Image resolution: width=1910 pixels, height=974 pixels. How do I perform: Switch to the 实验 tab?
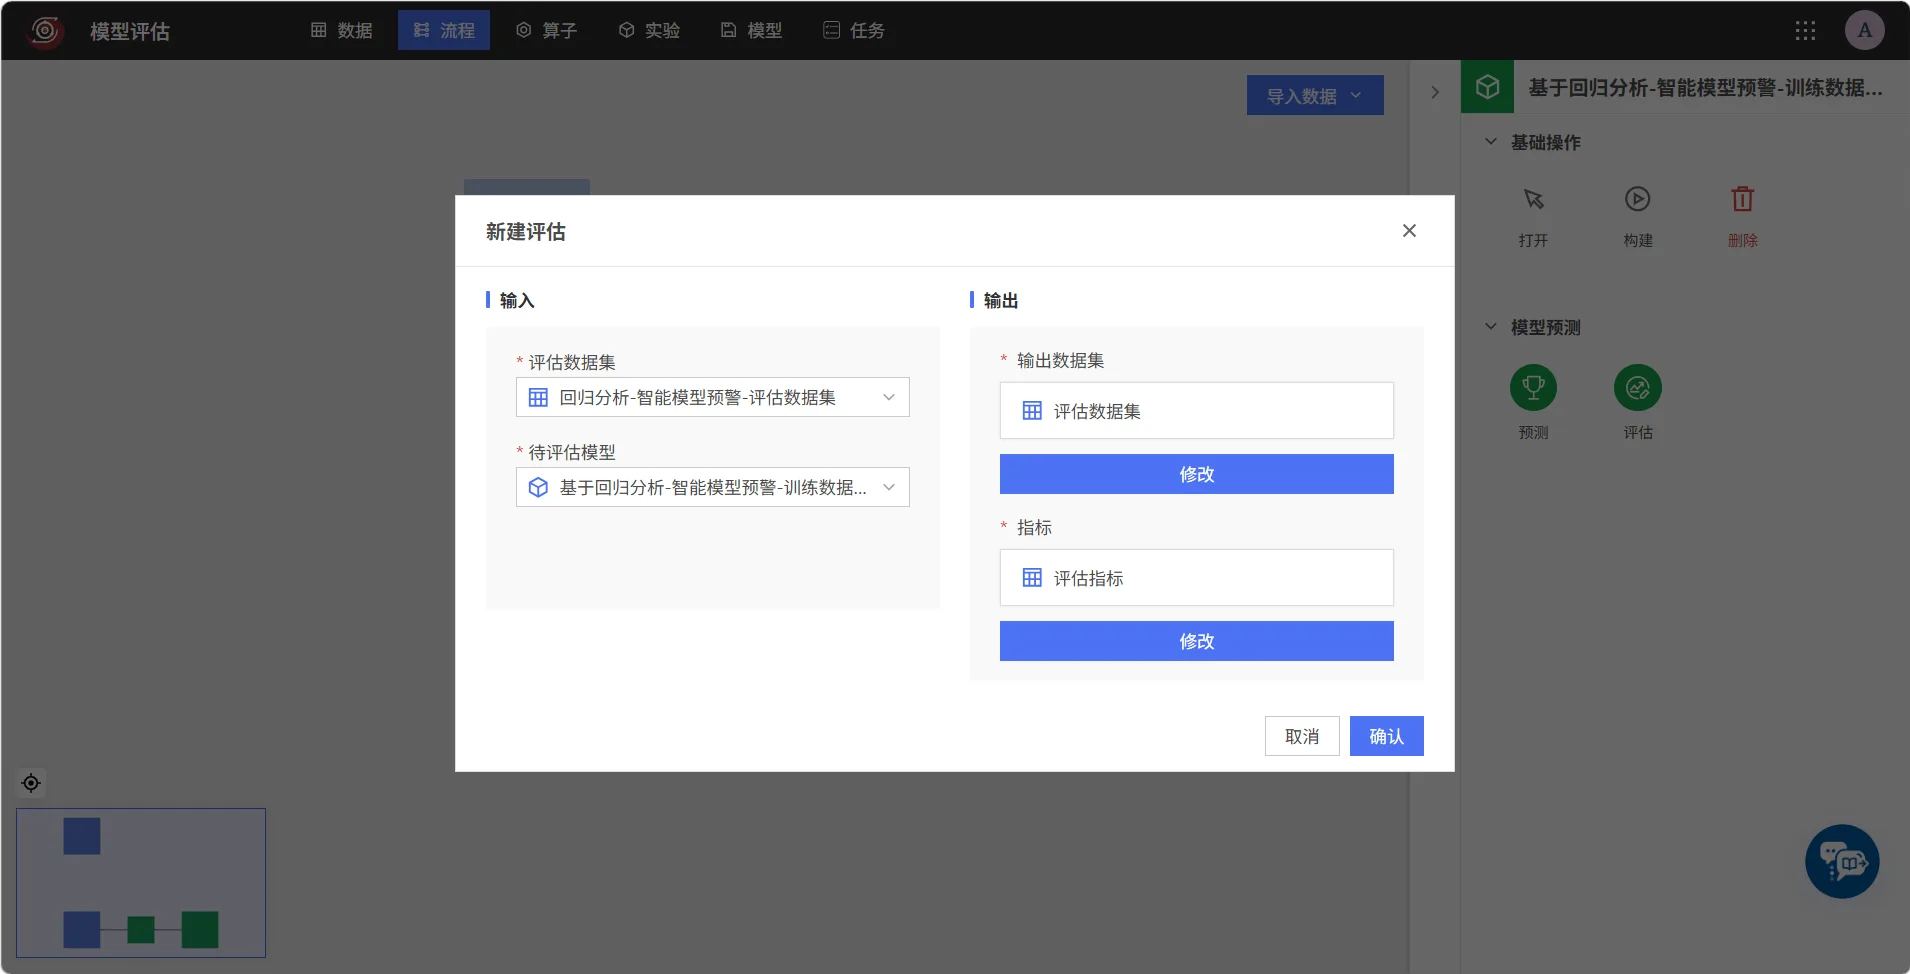tap(649, 30)
